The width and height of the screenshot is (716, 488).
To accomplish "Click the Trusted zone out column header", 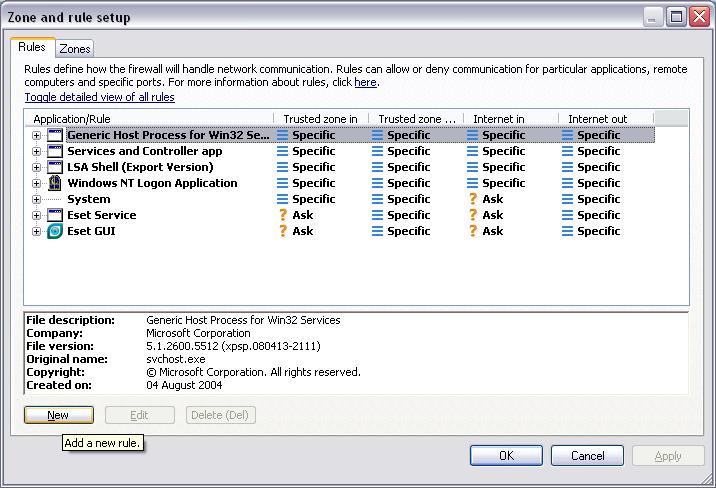I will tap(416, 119).
